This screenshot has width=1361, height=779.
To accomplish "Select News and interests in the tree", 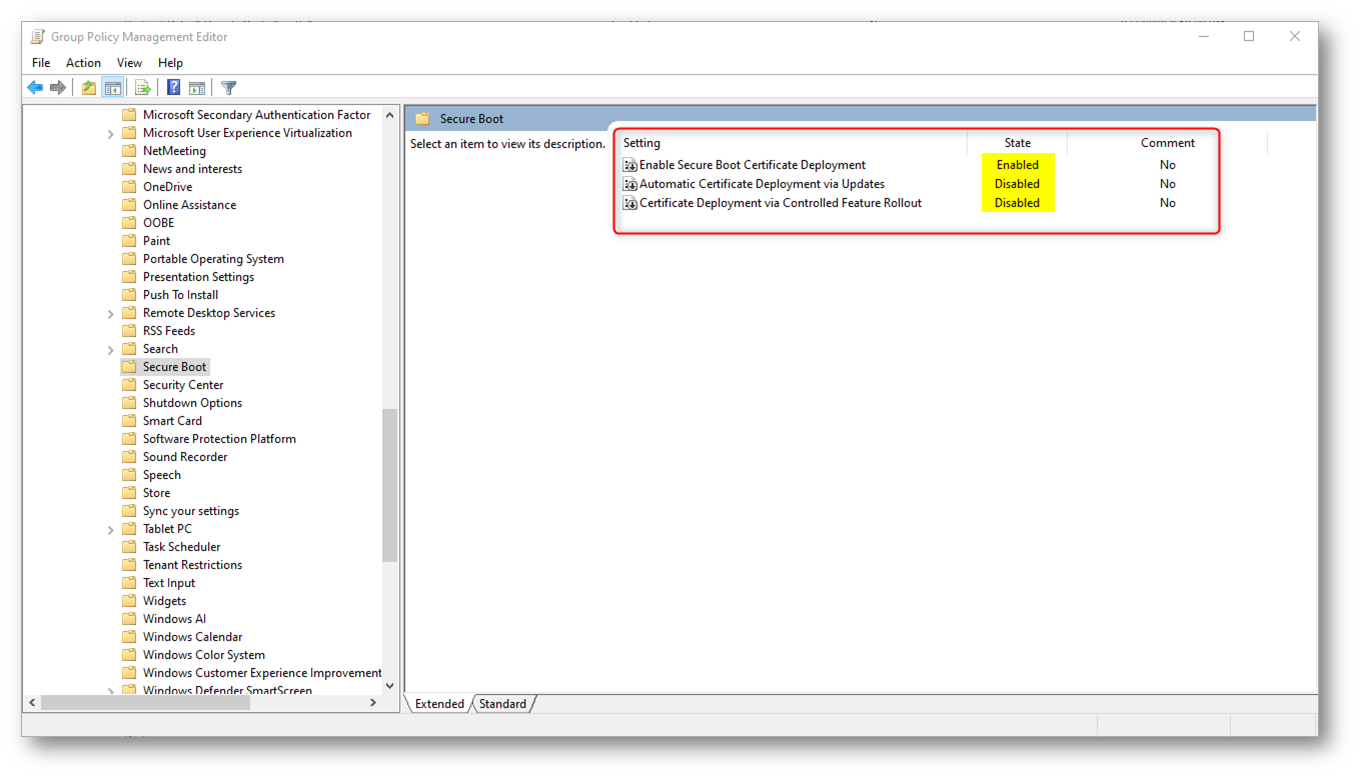I will coord(192,169).
